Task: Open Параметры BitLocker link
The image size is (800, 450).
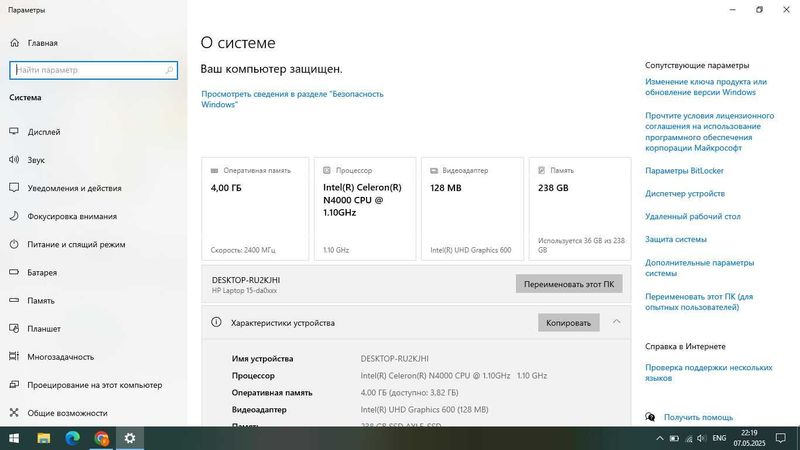Action: 684,170
